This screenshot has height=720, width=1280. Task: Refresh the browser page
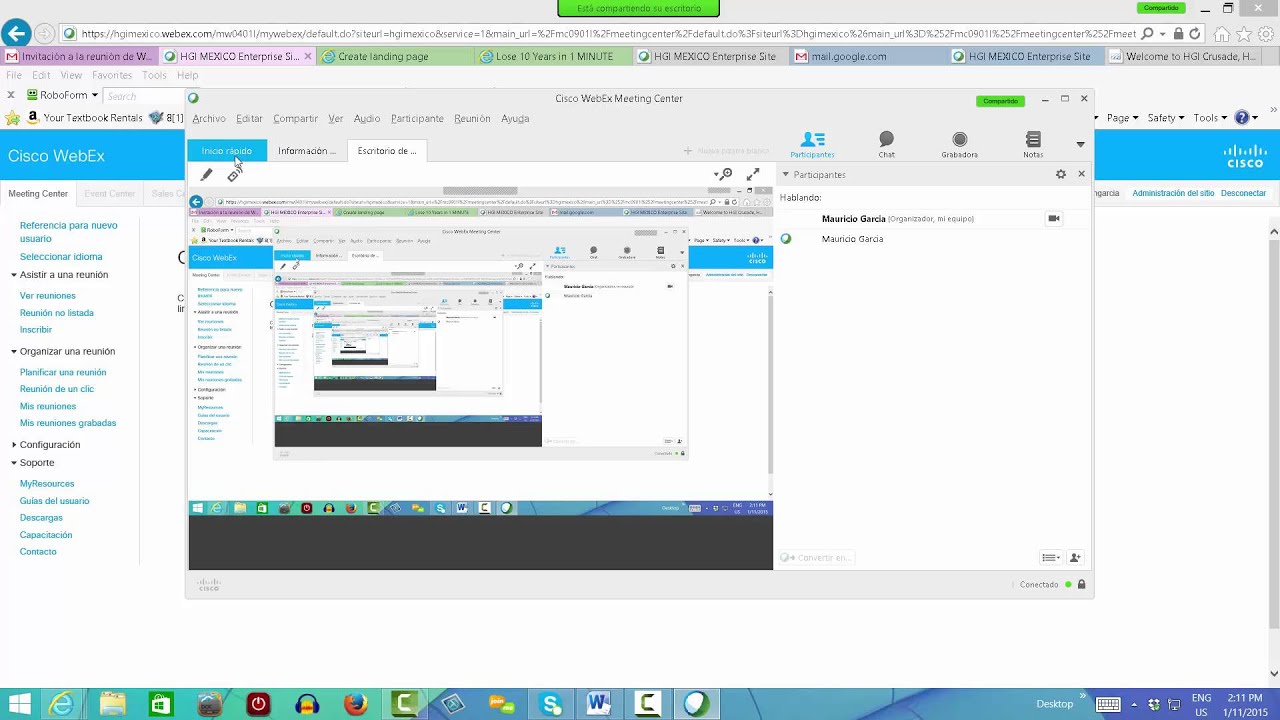coord(1195,33)
